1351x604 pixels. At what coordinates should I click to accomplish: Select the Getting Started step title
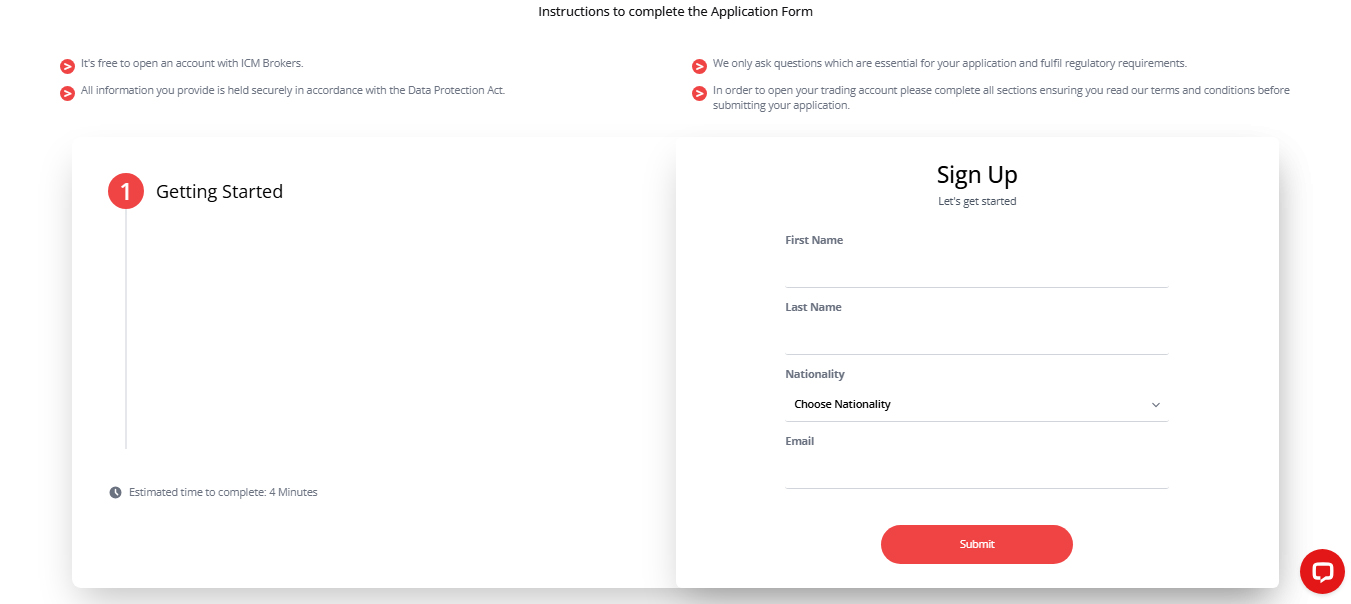click(x=219, y=192)
